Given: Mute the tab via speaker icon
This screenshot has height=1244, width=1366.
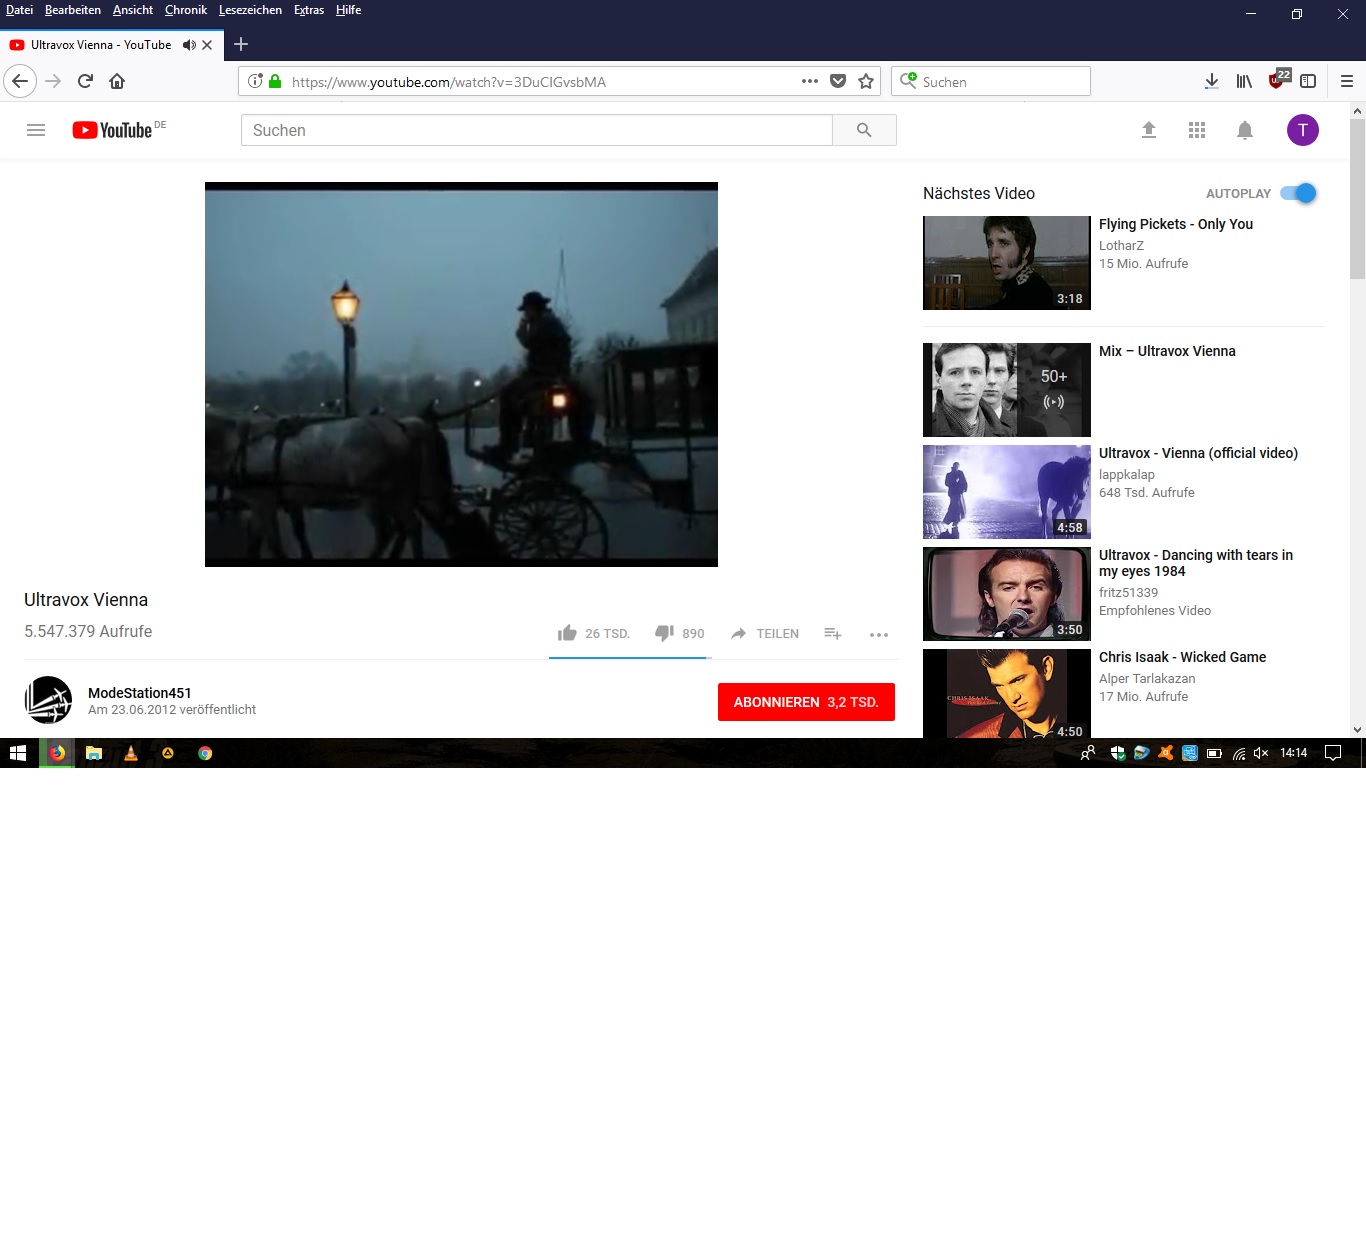Looking at the screenshot, I should pyautogui.click(x=189, y=45).
